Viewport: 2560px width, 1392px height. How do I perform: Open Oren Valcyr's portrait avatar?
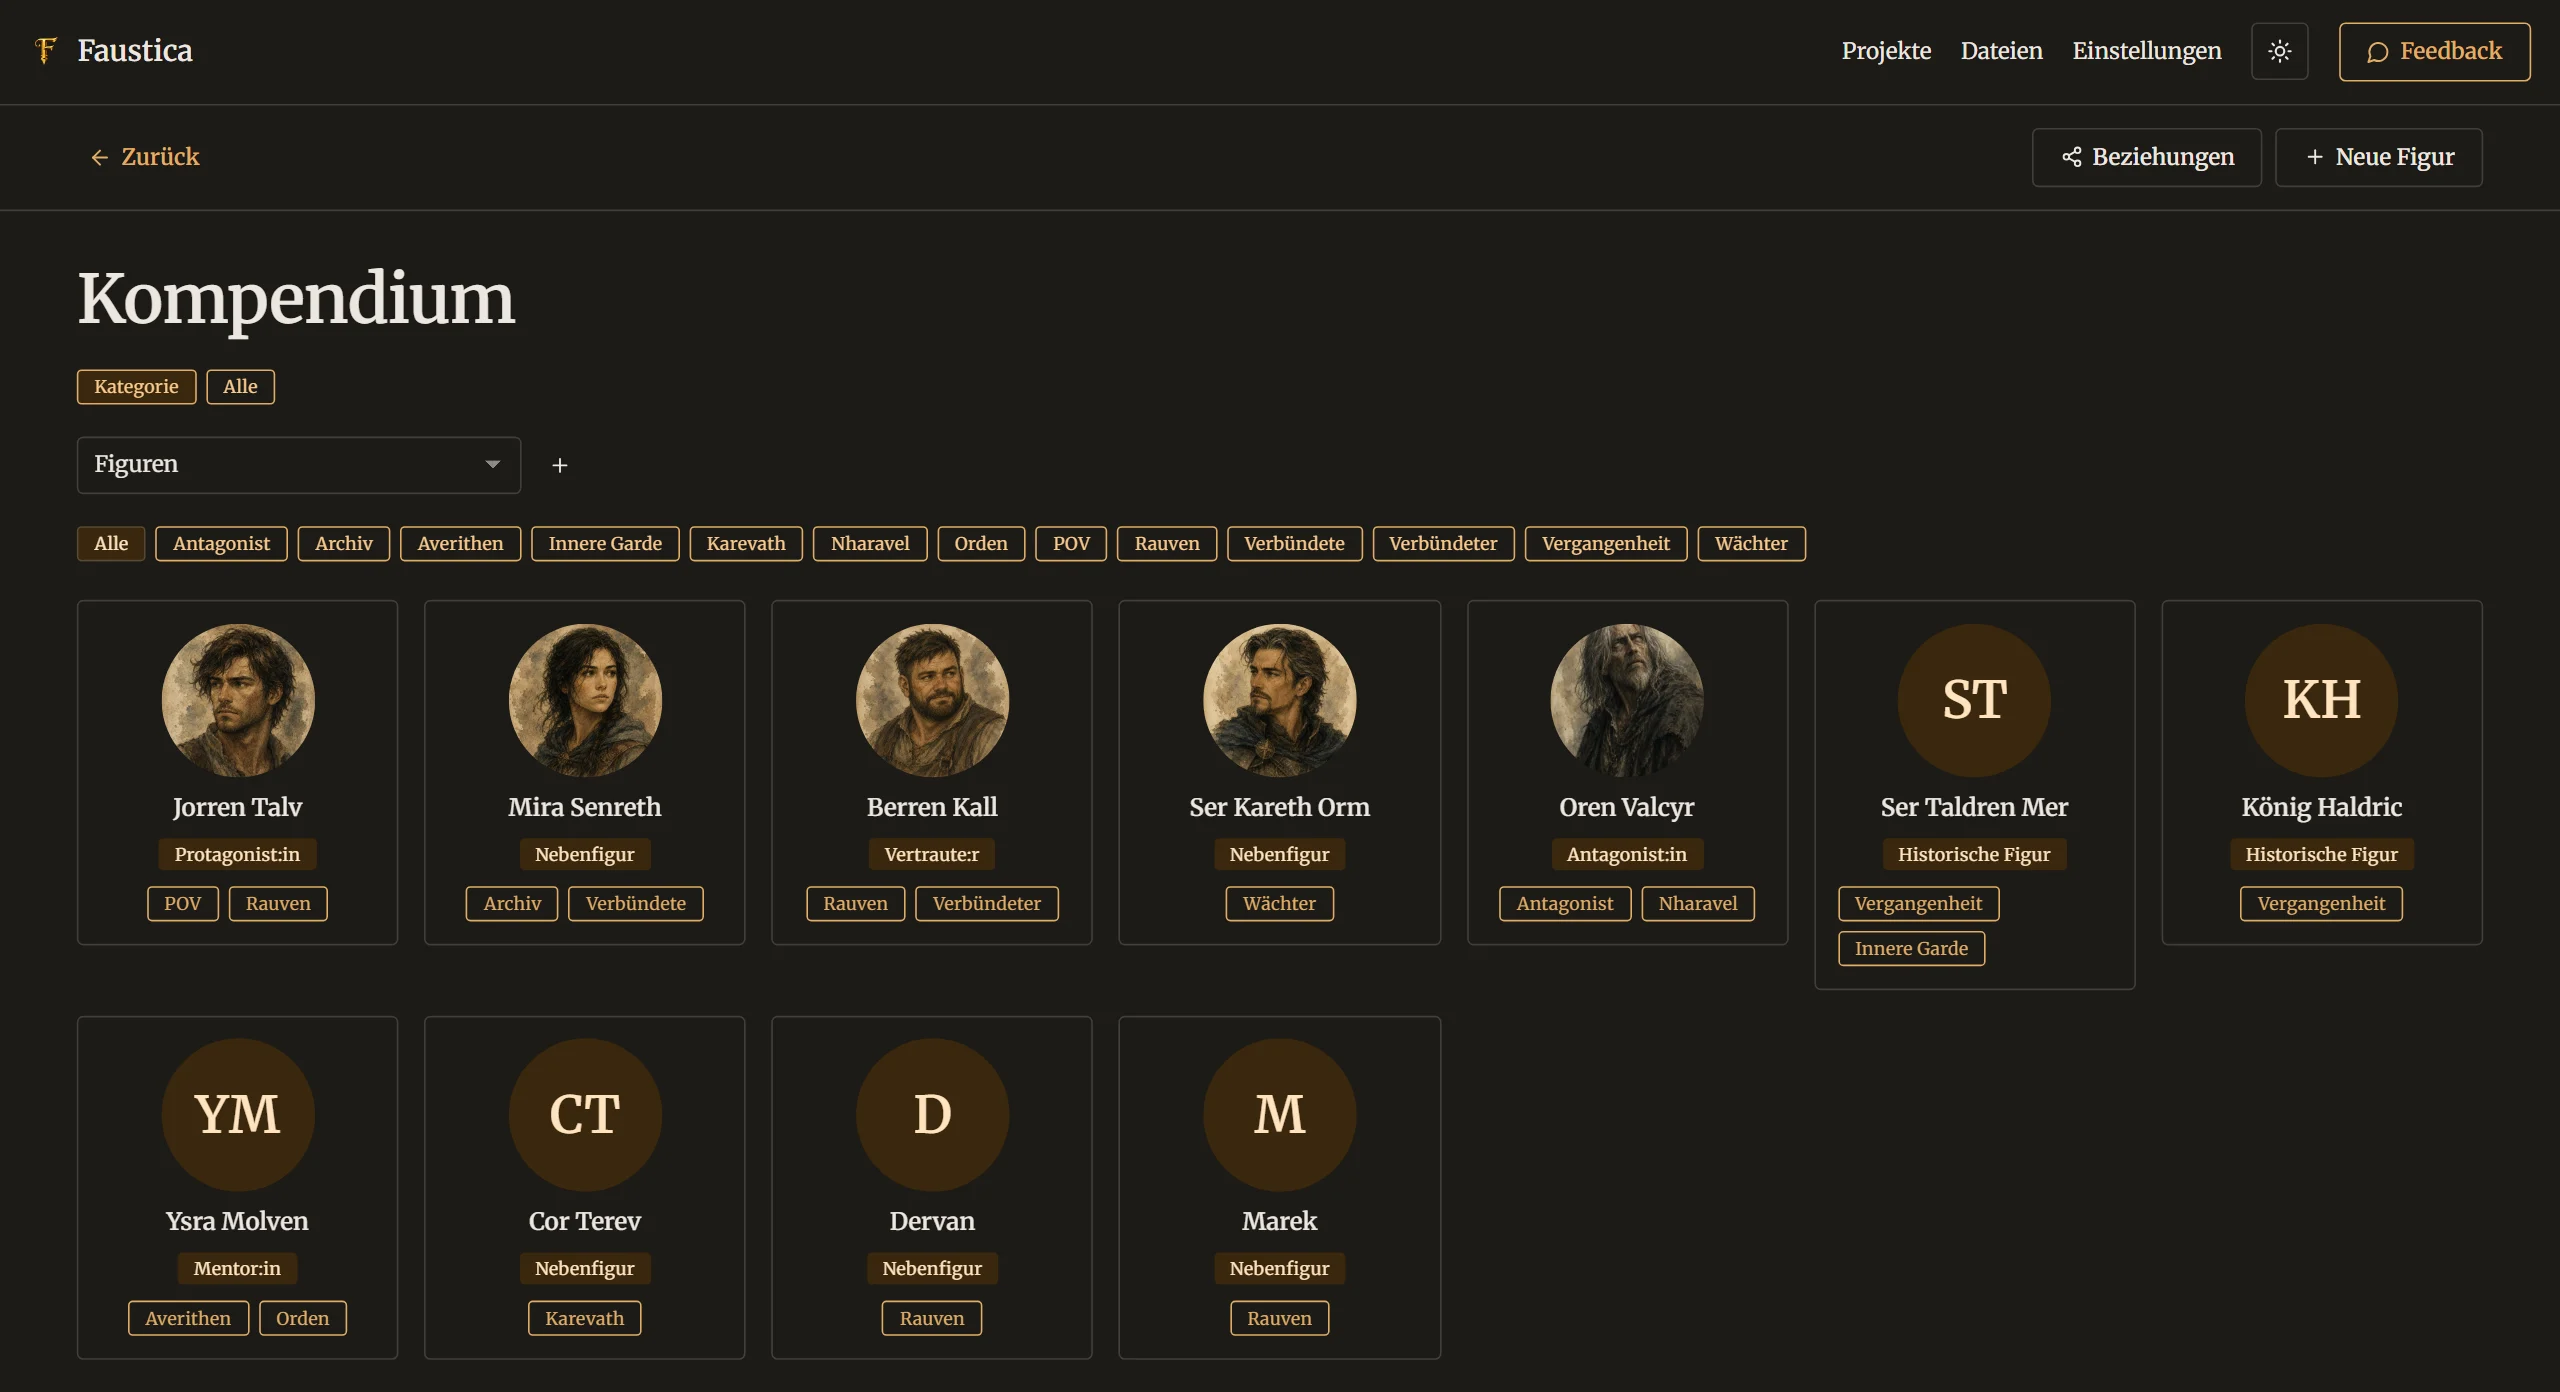[x=1627, y=700]
